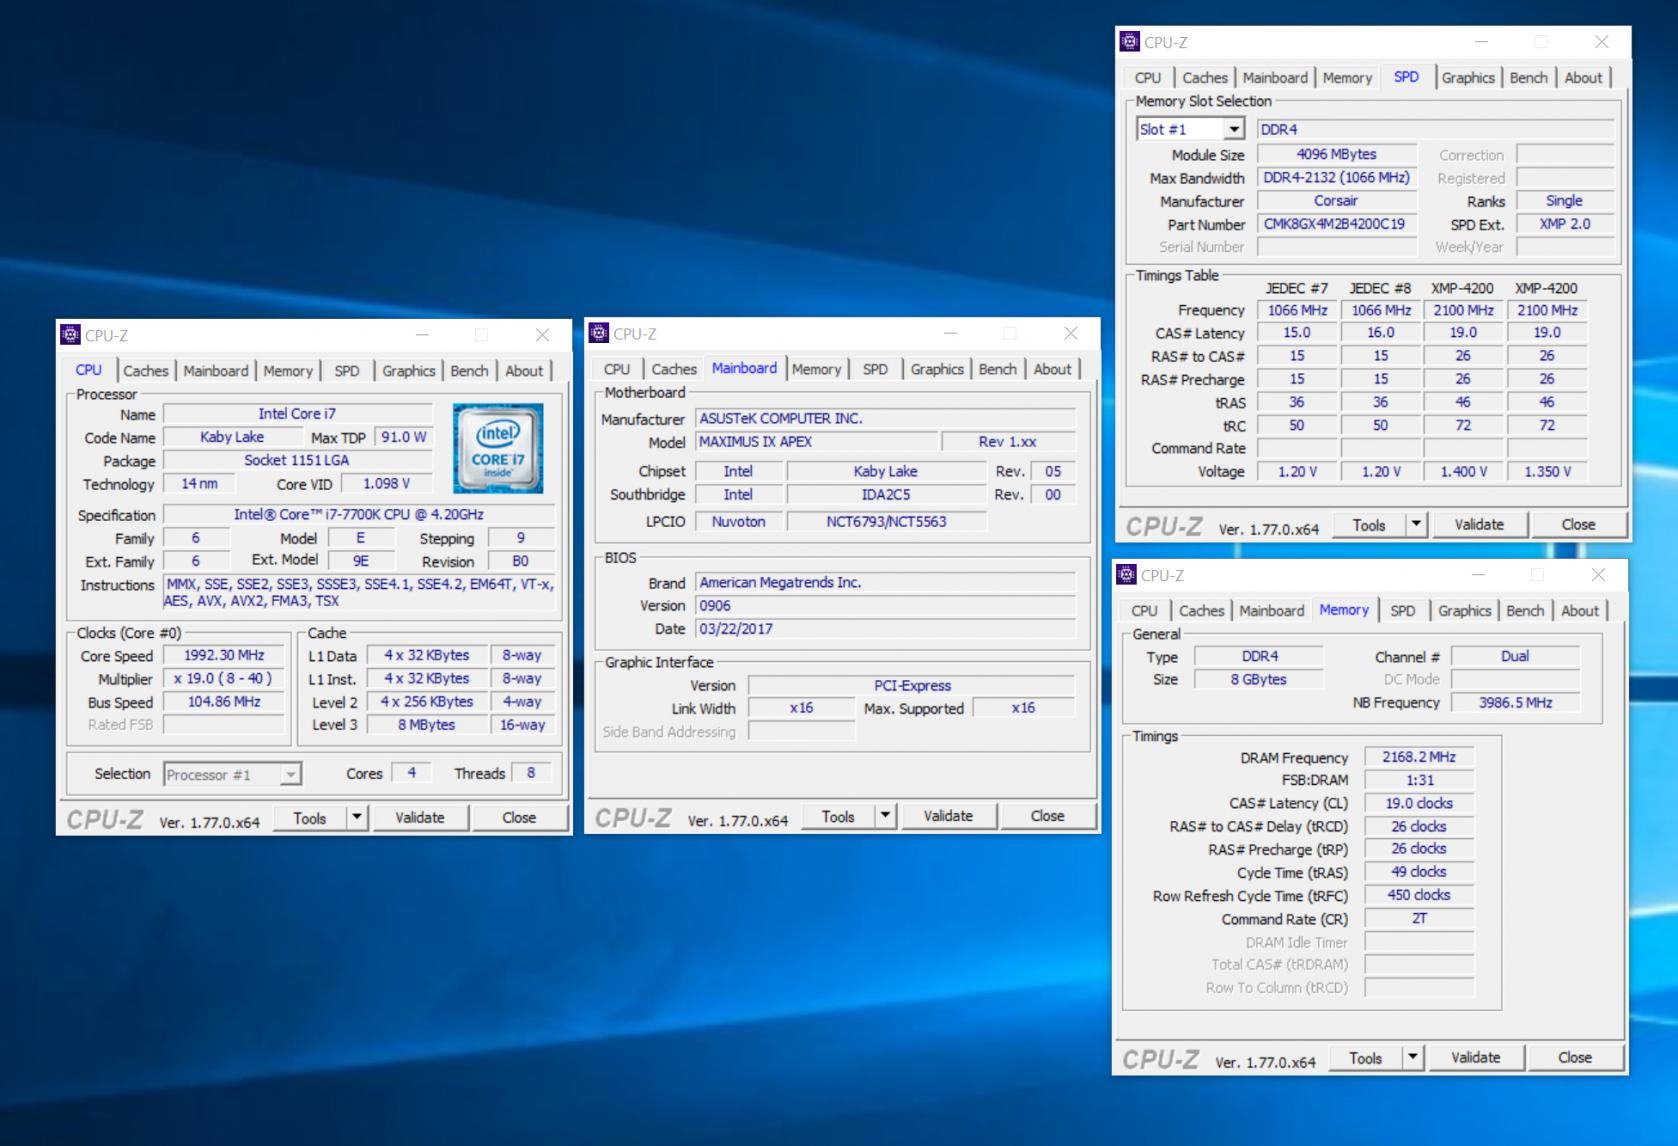Click the Intel Core i7 logo badge
The image size is (1678, 1146).
pos(498,448)
